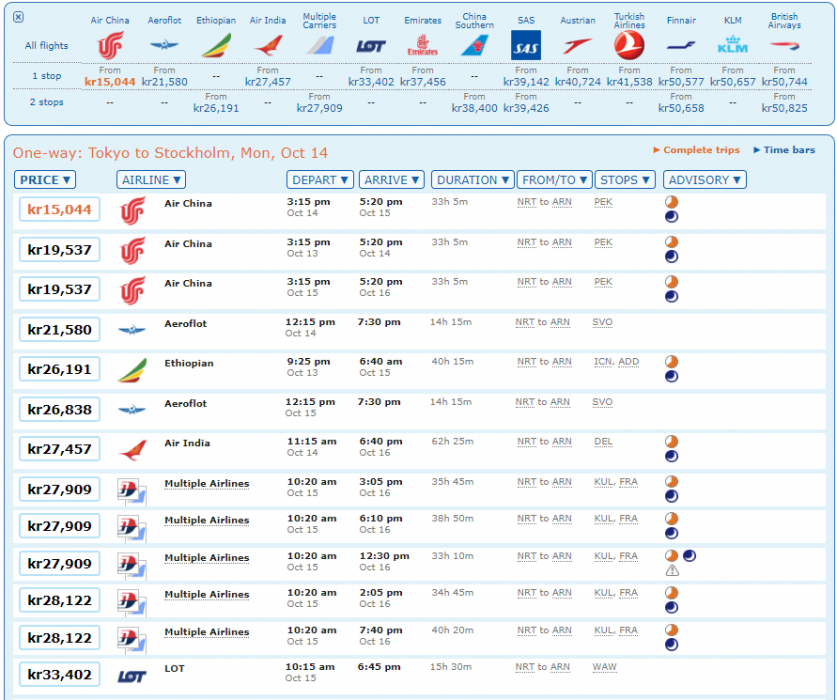
Task: Click Multiple Airlines logo in 3:05 pm arrival row
Action: (x=131, y=491)
